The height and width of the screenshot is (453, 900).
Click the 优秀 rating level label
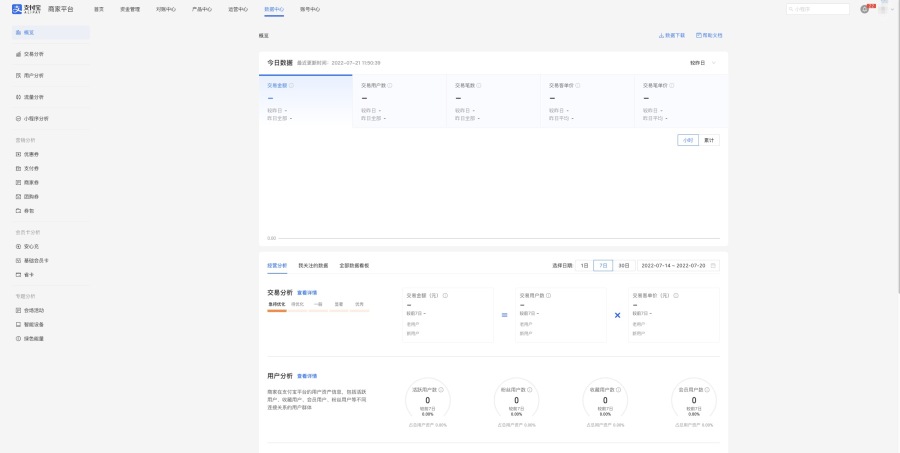click(359, 304)
